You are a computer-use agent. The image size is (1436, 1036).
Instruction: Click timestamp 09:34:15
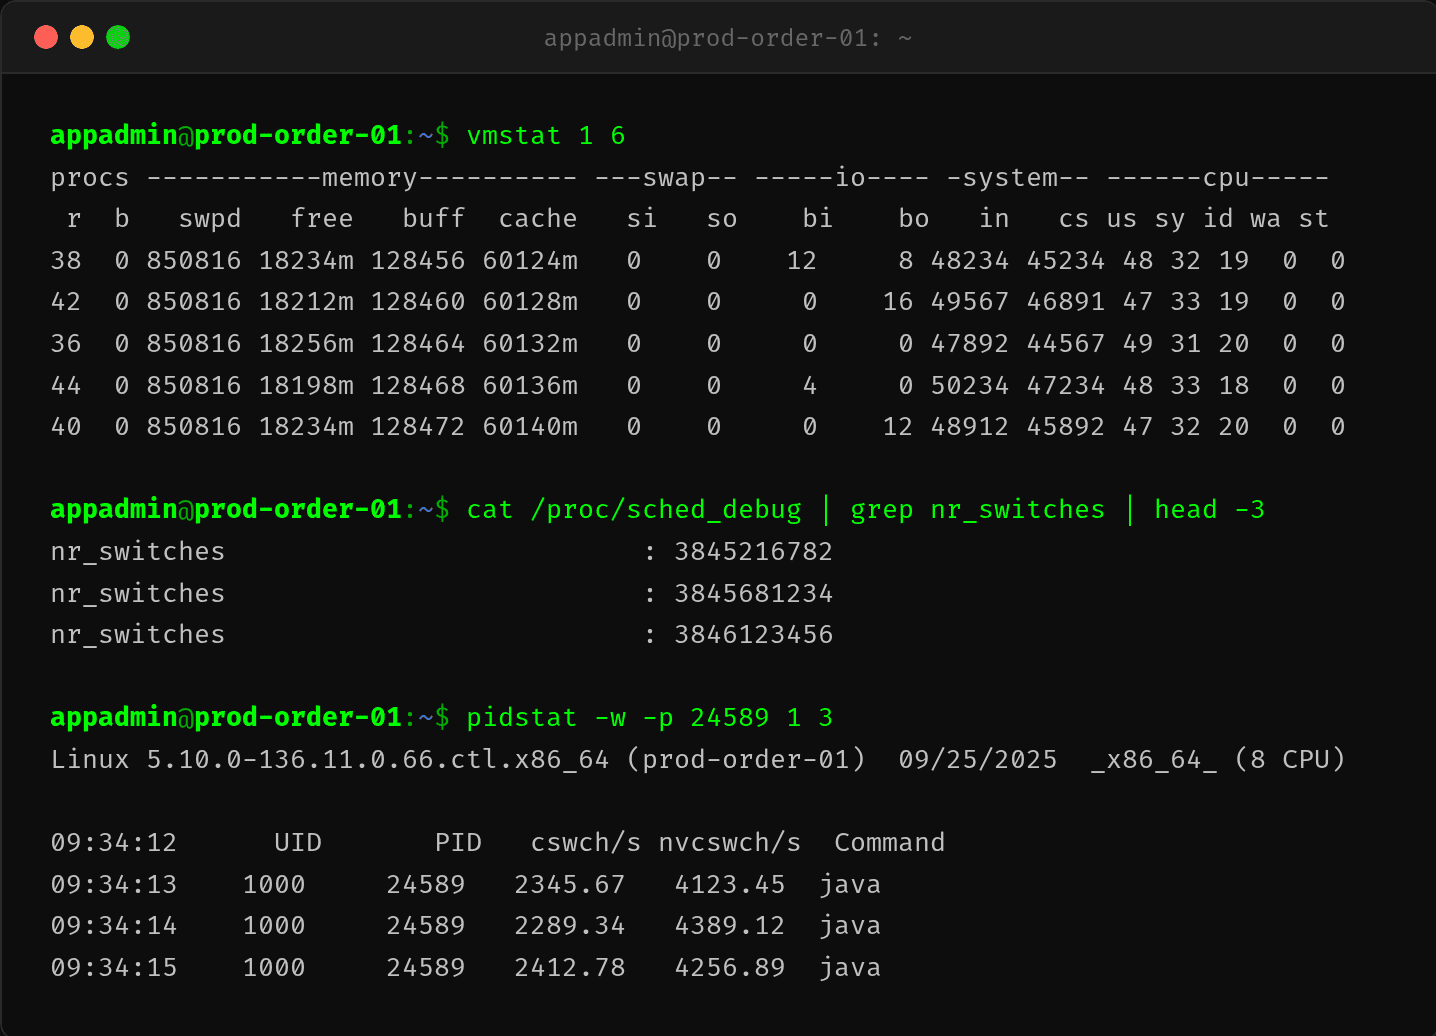(114, 967)
